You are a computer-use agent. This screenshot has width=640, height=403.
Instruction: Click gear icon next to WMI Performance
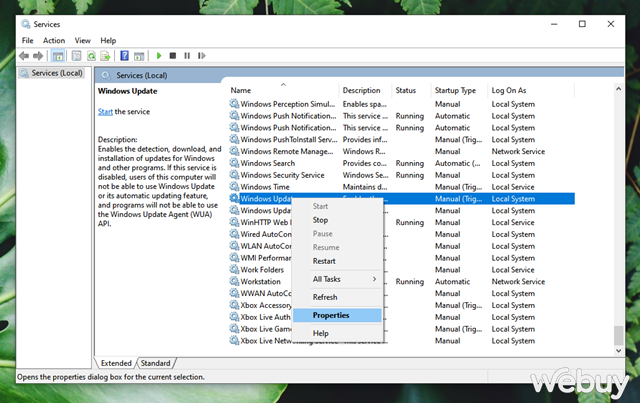click(x=234, y=258)
